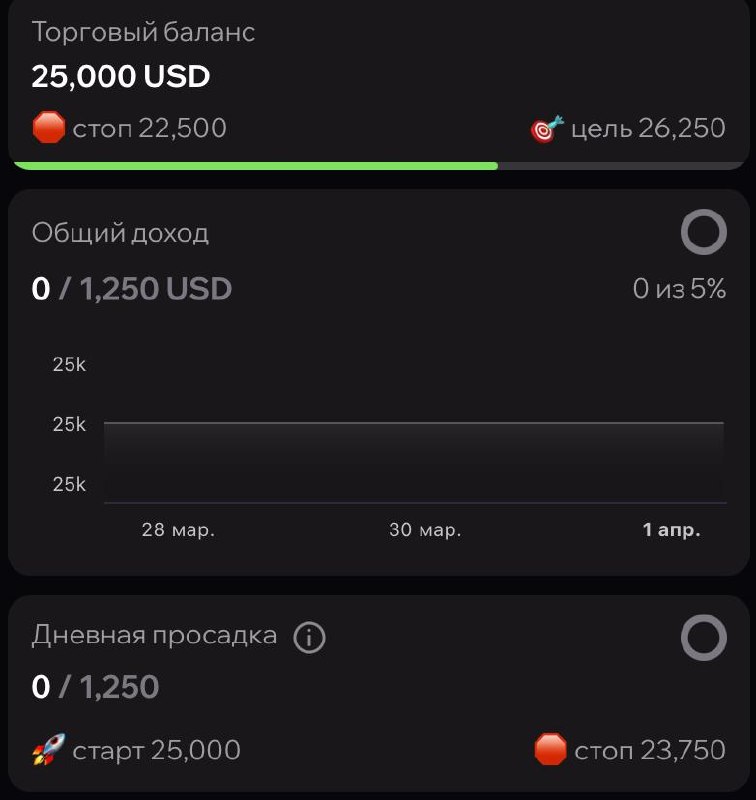Tap the цель 26,250 target label
The height and width of the screenshot is (800, 756).
[648, 129]
